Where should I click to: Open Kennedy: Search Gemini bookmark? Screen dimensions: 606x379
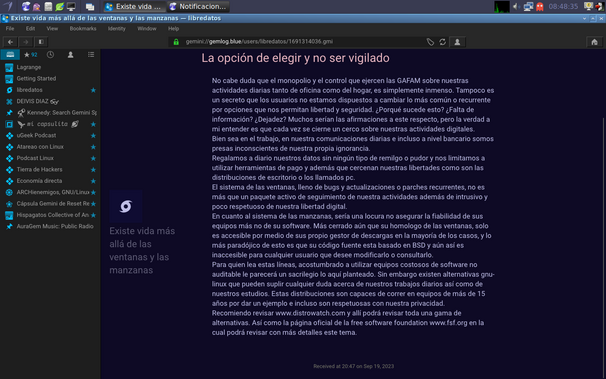coord(50,113)
